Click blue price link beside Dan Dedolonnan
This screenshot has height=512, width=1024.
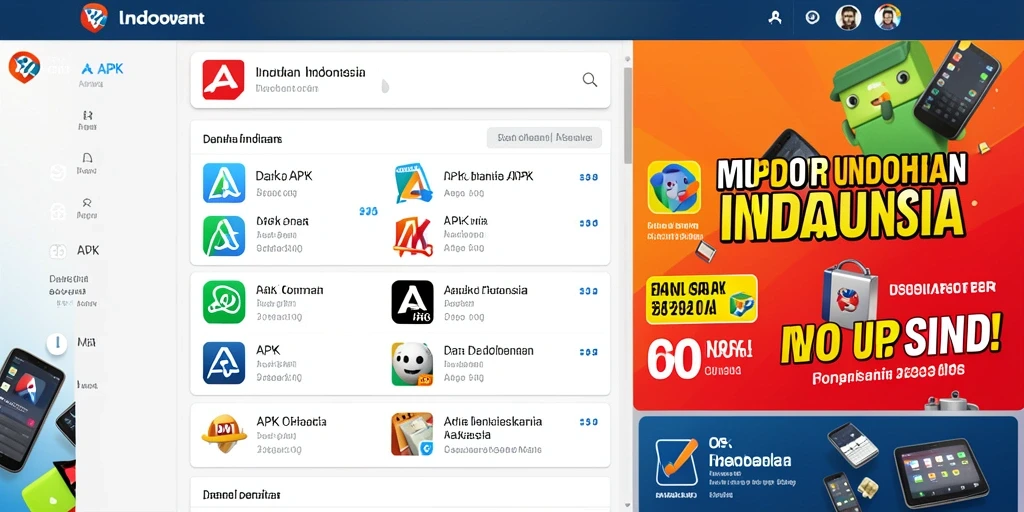coord(588,352)
